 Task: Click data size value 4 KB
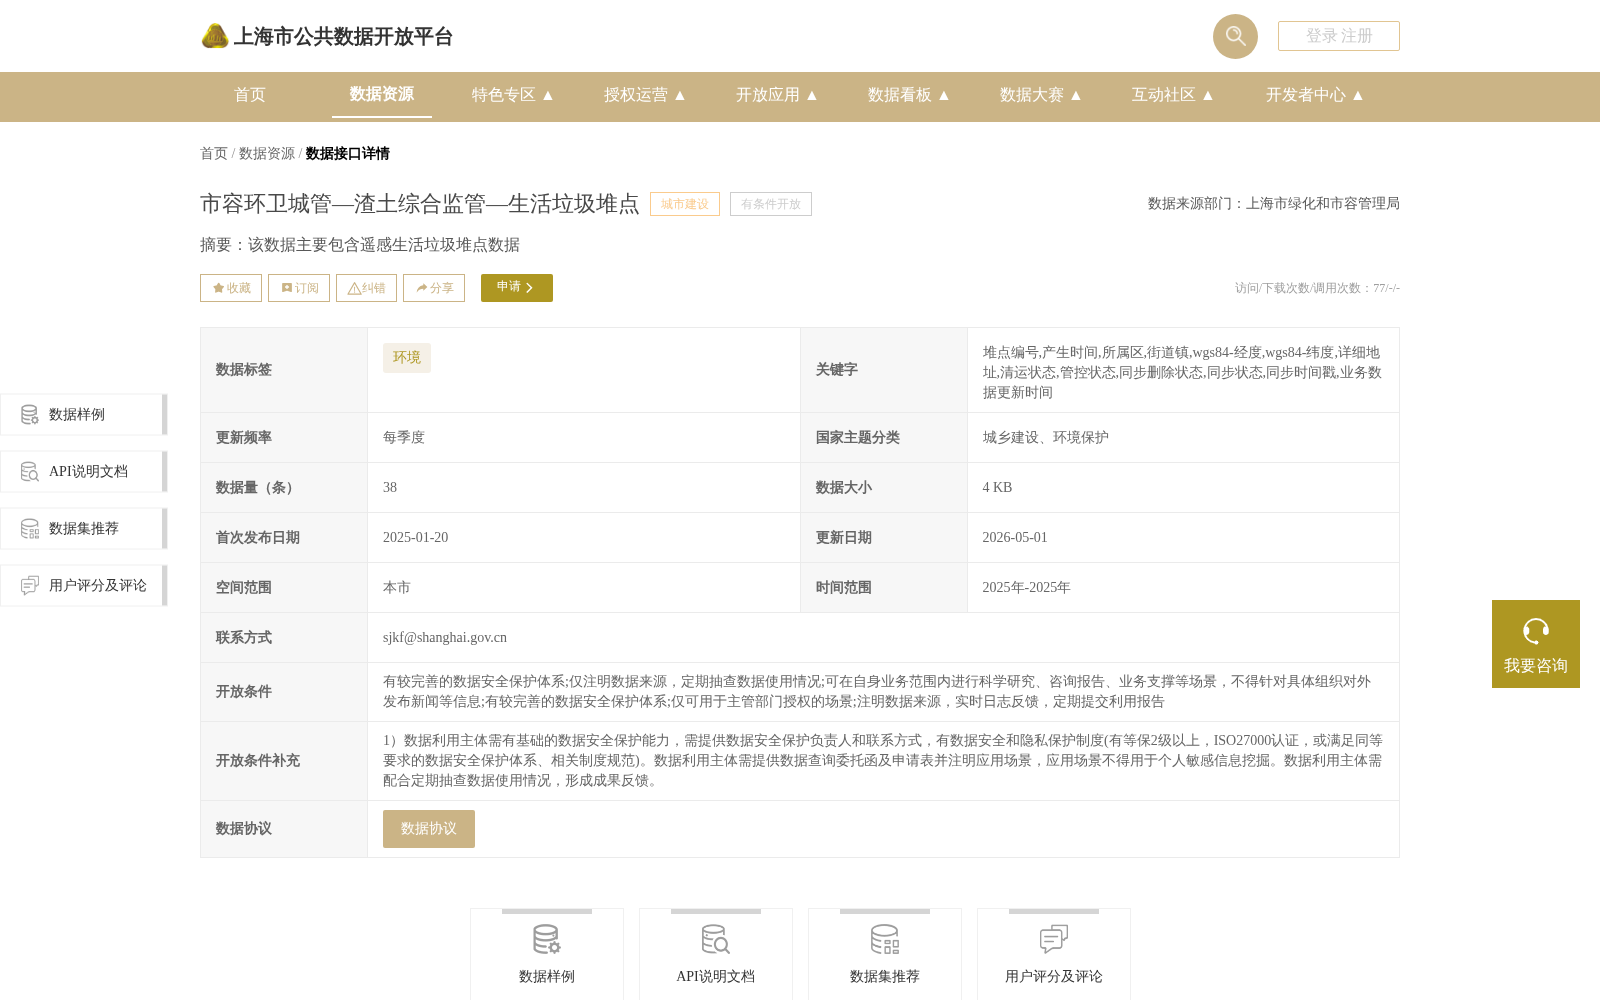pyautogui.click(x=998, y=488)
